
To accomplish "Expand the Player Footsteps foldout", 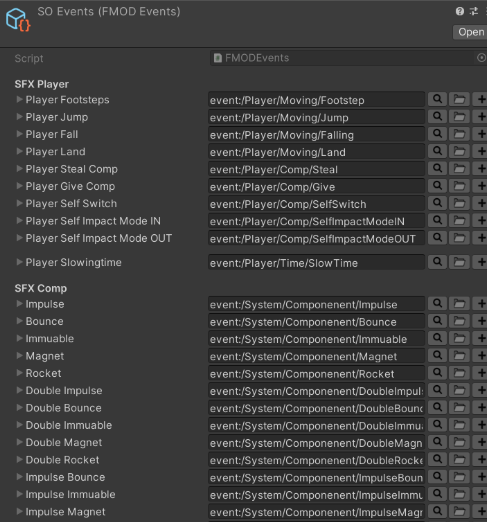I will point(19,99).
